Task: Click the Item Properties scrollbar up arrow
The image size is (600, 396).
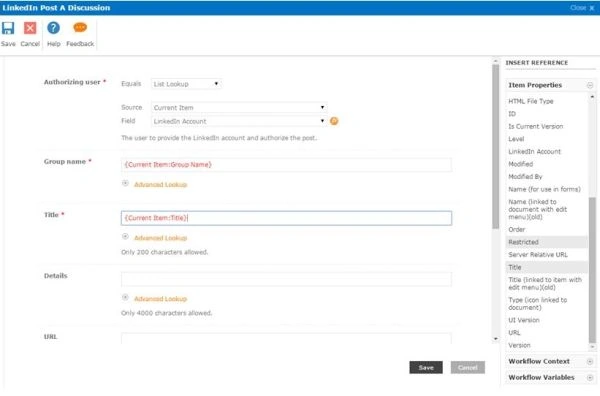Action: pyautogui.click(x=592, y=97)
